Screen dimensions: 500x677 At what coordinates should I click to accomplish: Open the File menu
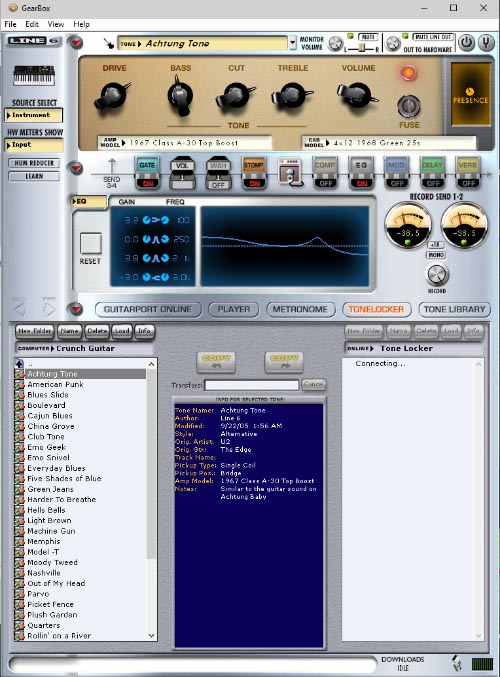[10, 24]
